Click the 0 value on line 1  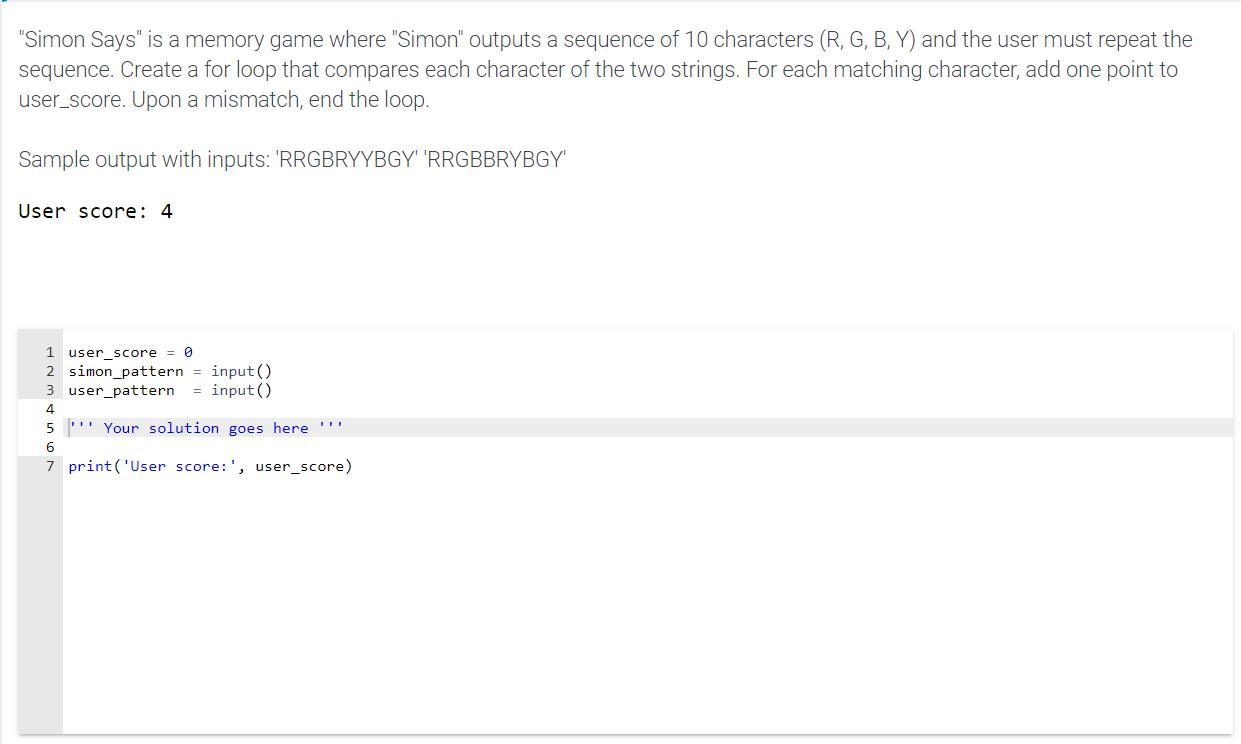click(x=188, y=352)
